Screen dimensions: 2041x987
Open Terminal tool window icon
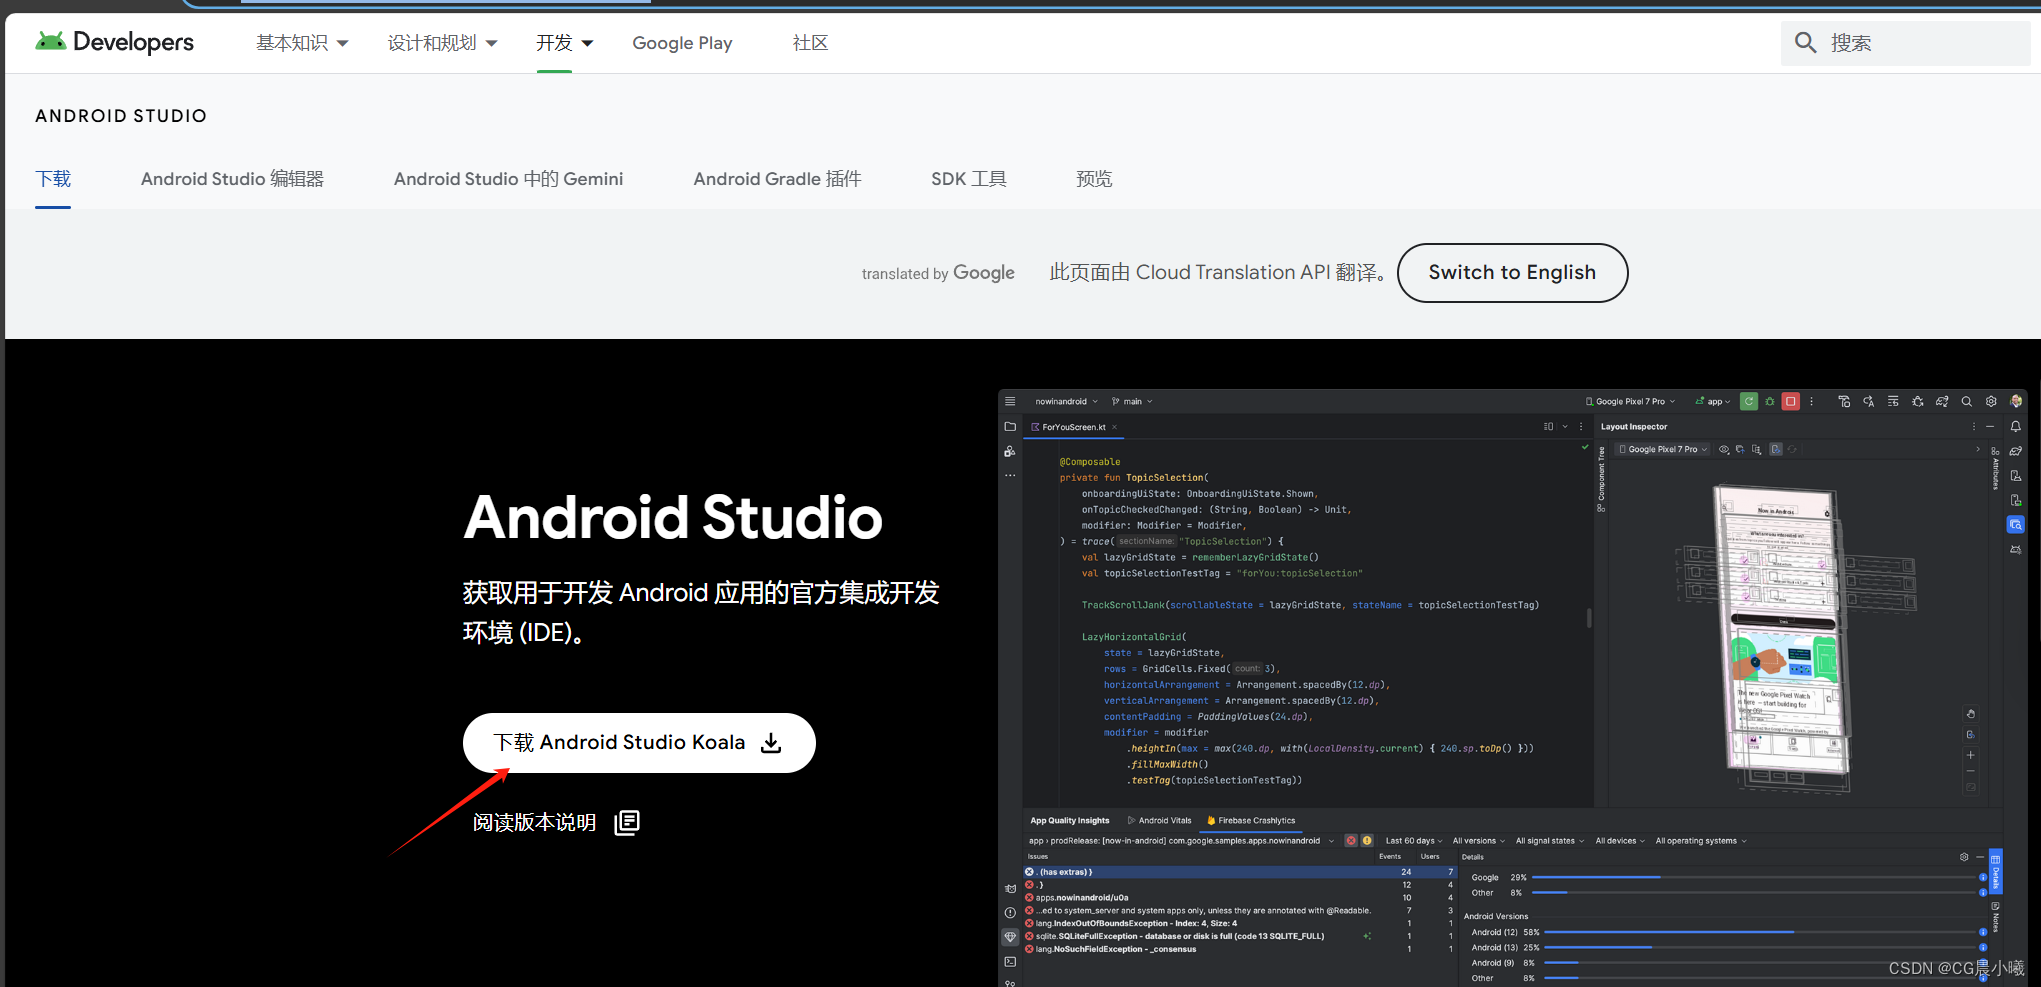1010,961
